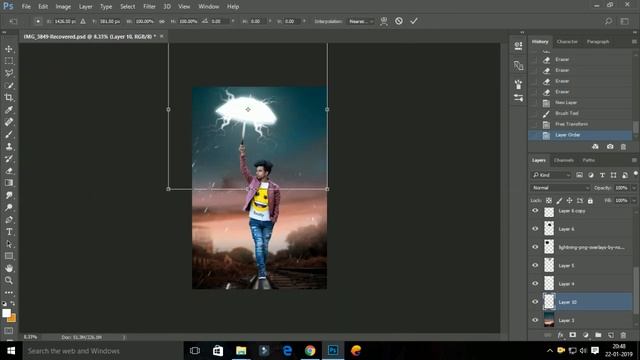Click the Layer 3 thumbnail
The image size is (640, 360).
[549, 320]
